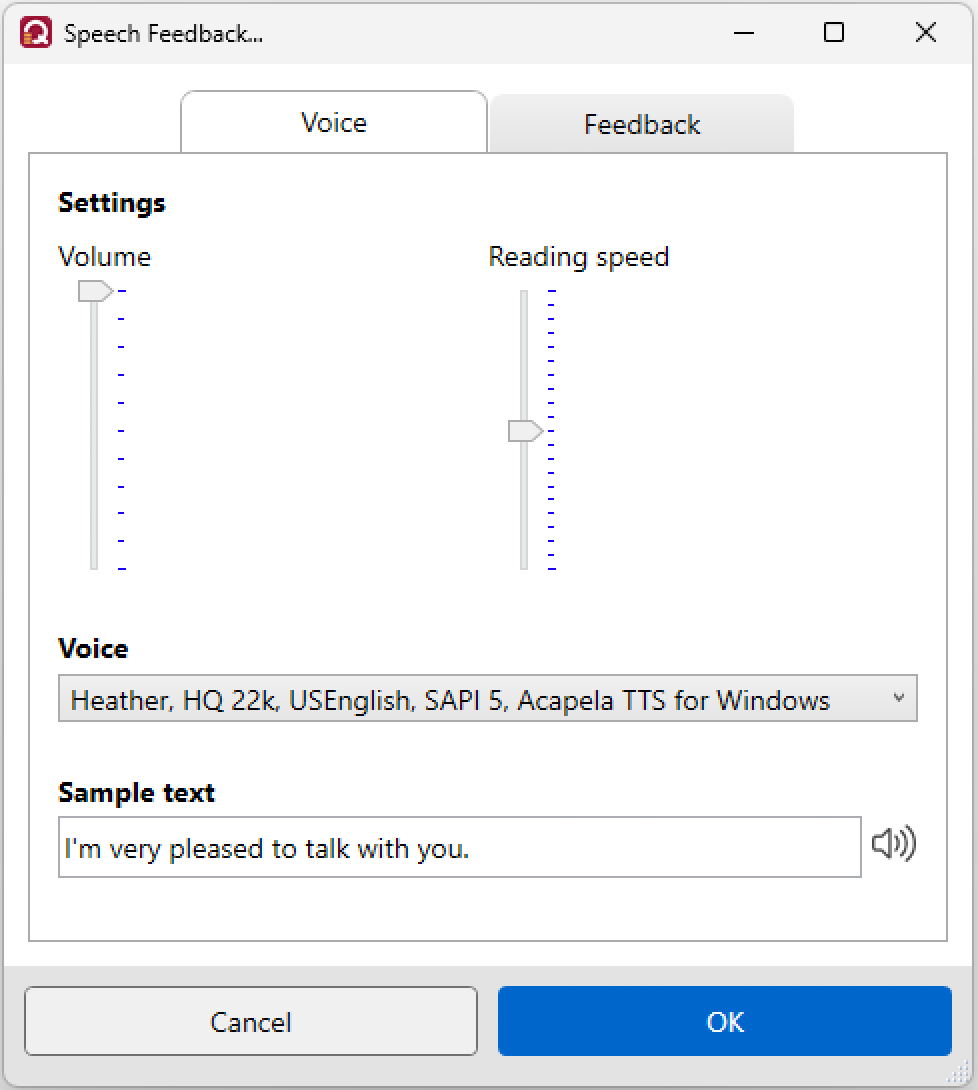The image size is (978, 1090).
Task: Click the Settings heading
Action: [112, 203]
